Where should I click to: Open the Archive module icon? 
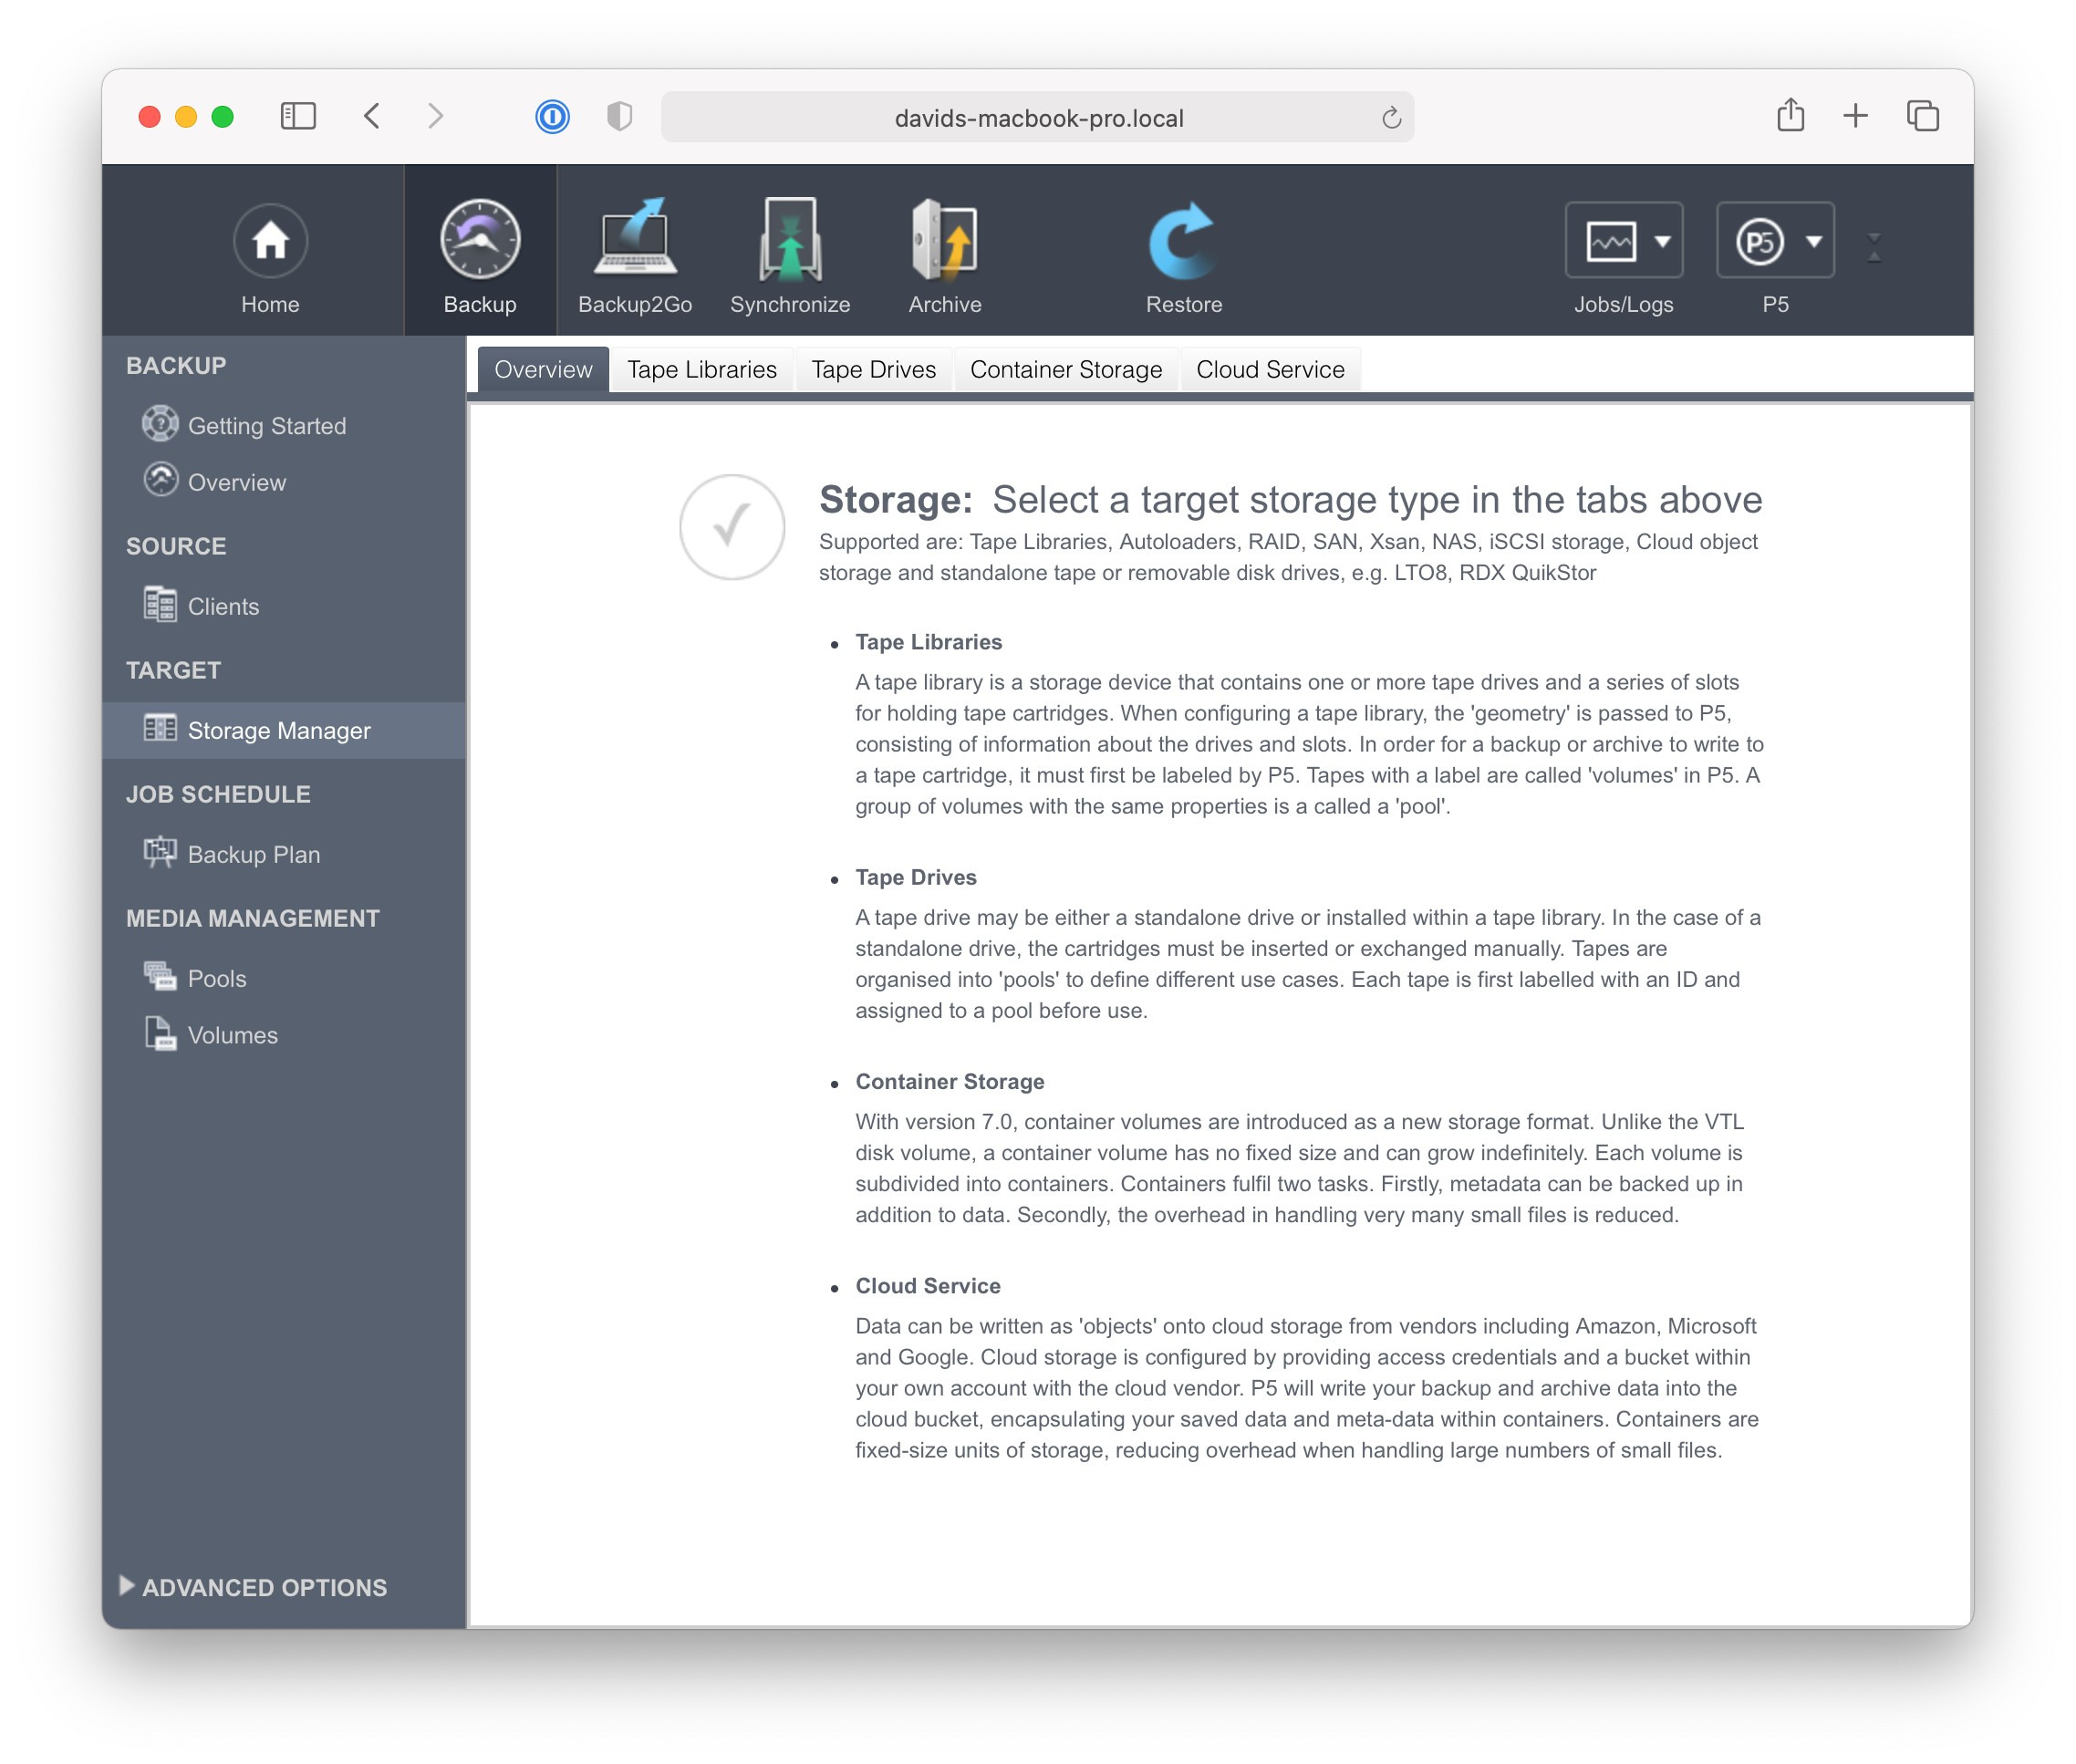tap(944, 241)
